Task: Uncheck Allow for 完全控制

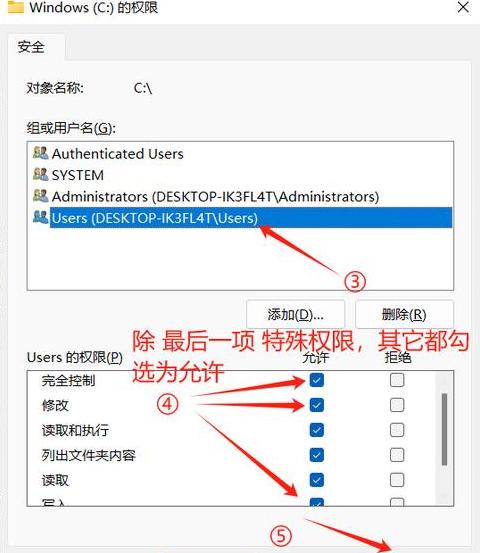Action: tap(316, 380)
